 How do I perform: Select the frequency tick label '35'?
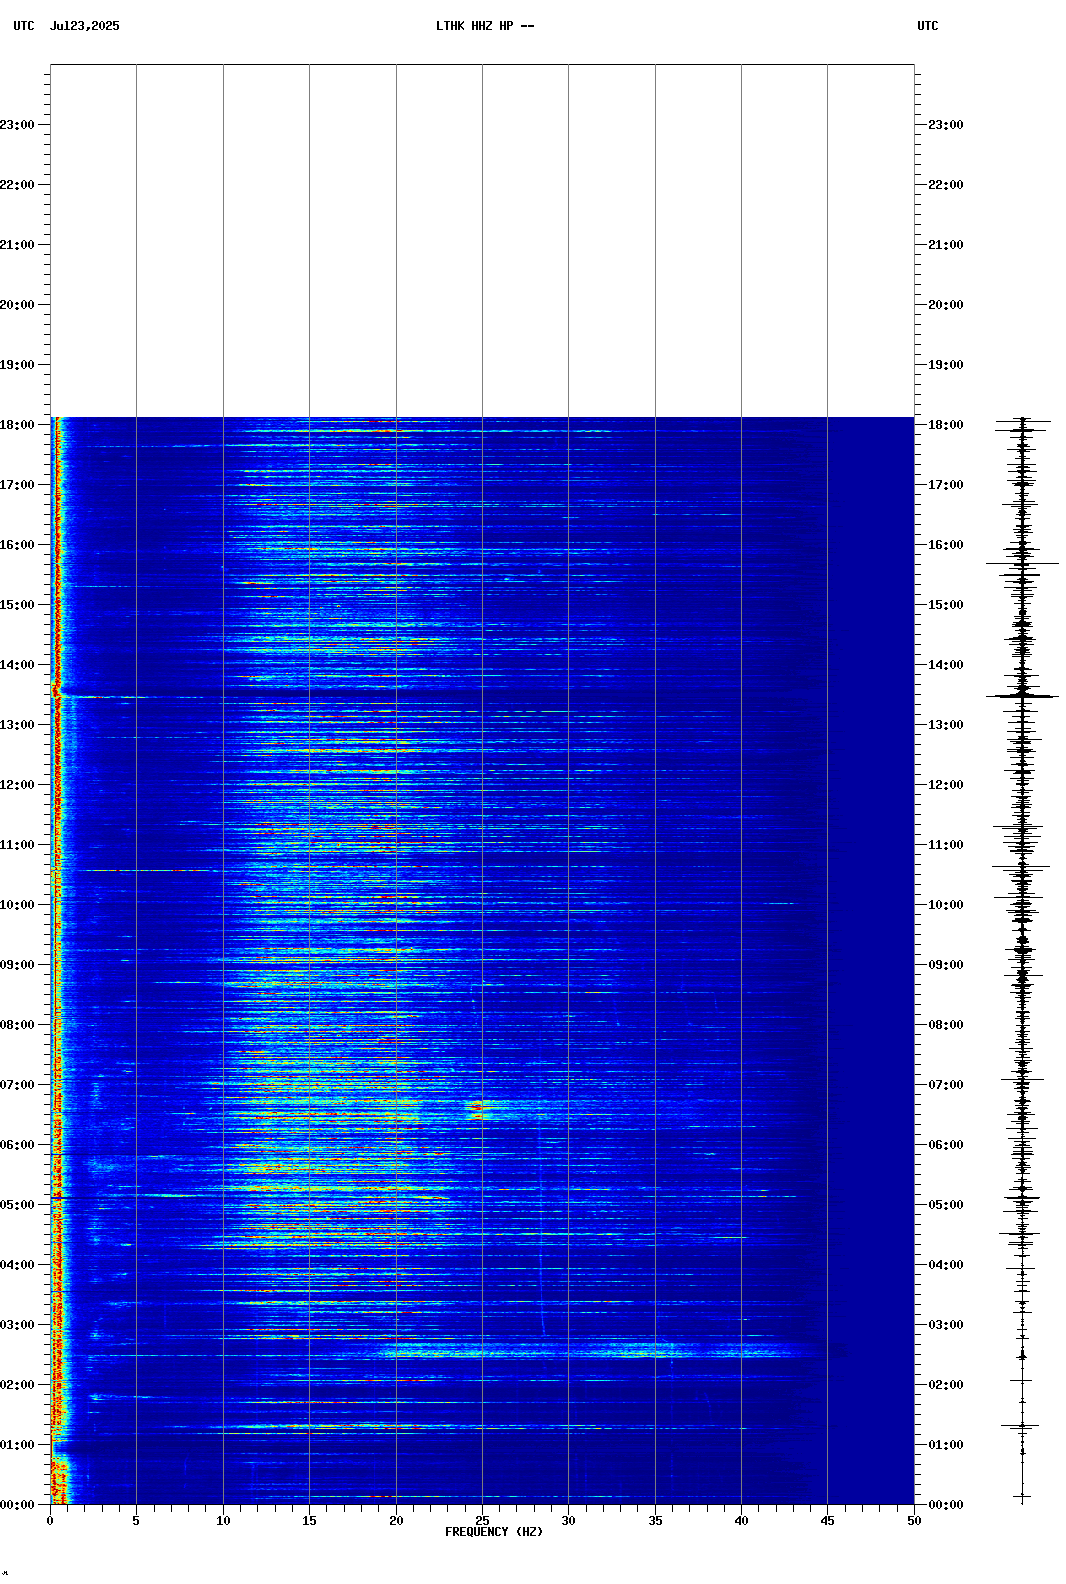[655, 1521]
